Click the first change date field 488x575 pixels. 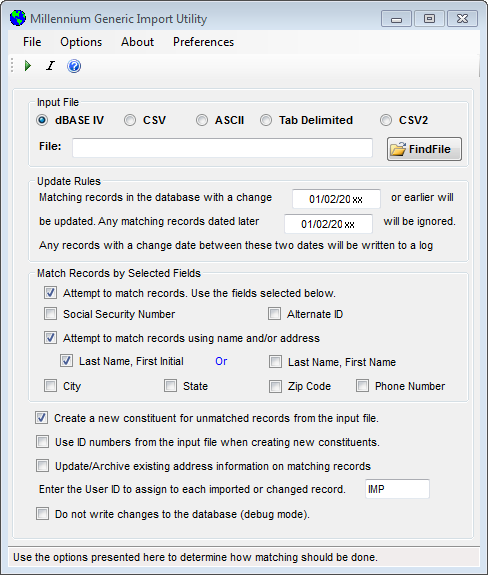click(336, 199)
